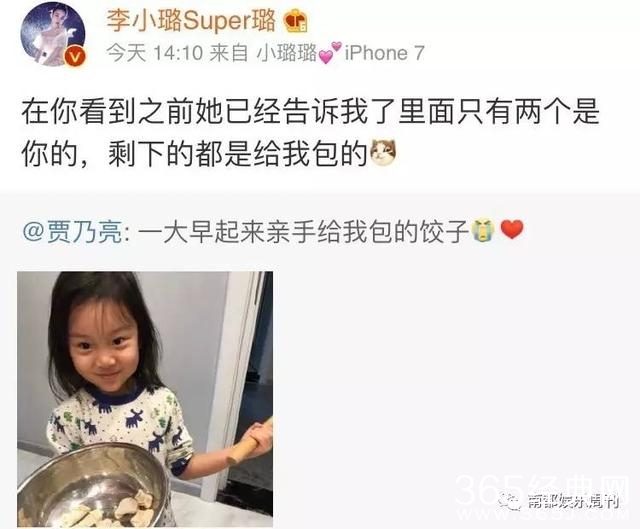Image resolution: width=640 pixels, height=529 pixels.
Task: Click the steel bowl of dumplings in photo
Action: click(92, 486)
